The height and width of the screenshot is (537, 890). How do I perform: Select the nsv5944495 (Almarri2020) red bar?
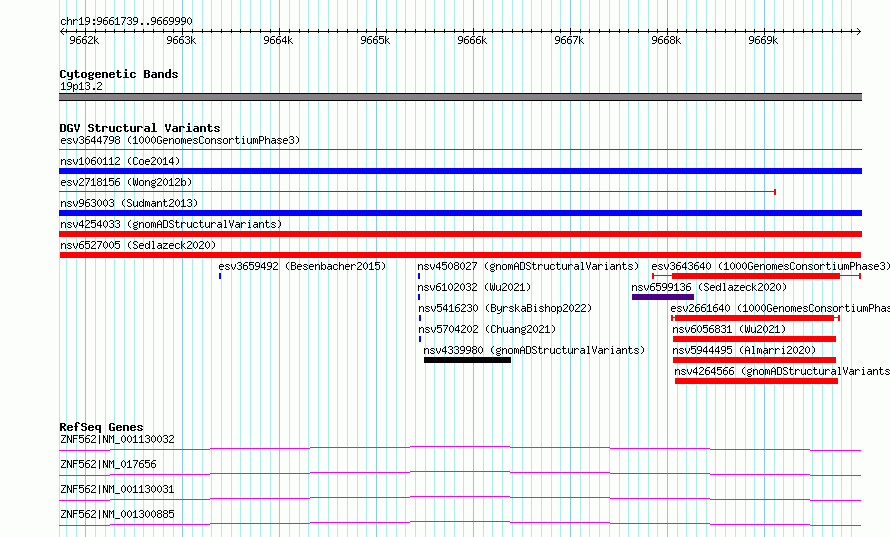[x=754, y=360]
